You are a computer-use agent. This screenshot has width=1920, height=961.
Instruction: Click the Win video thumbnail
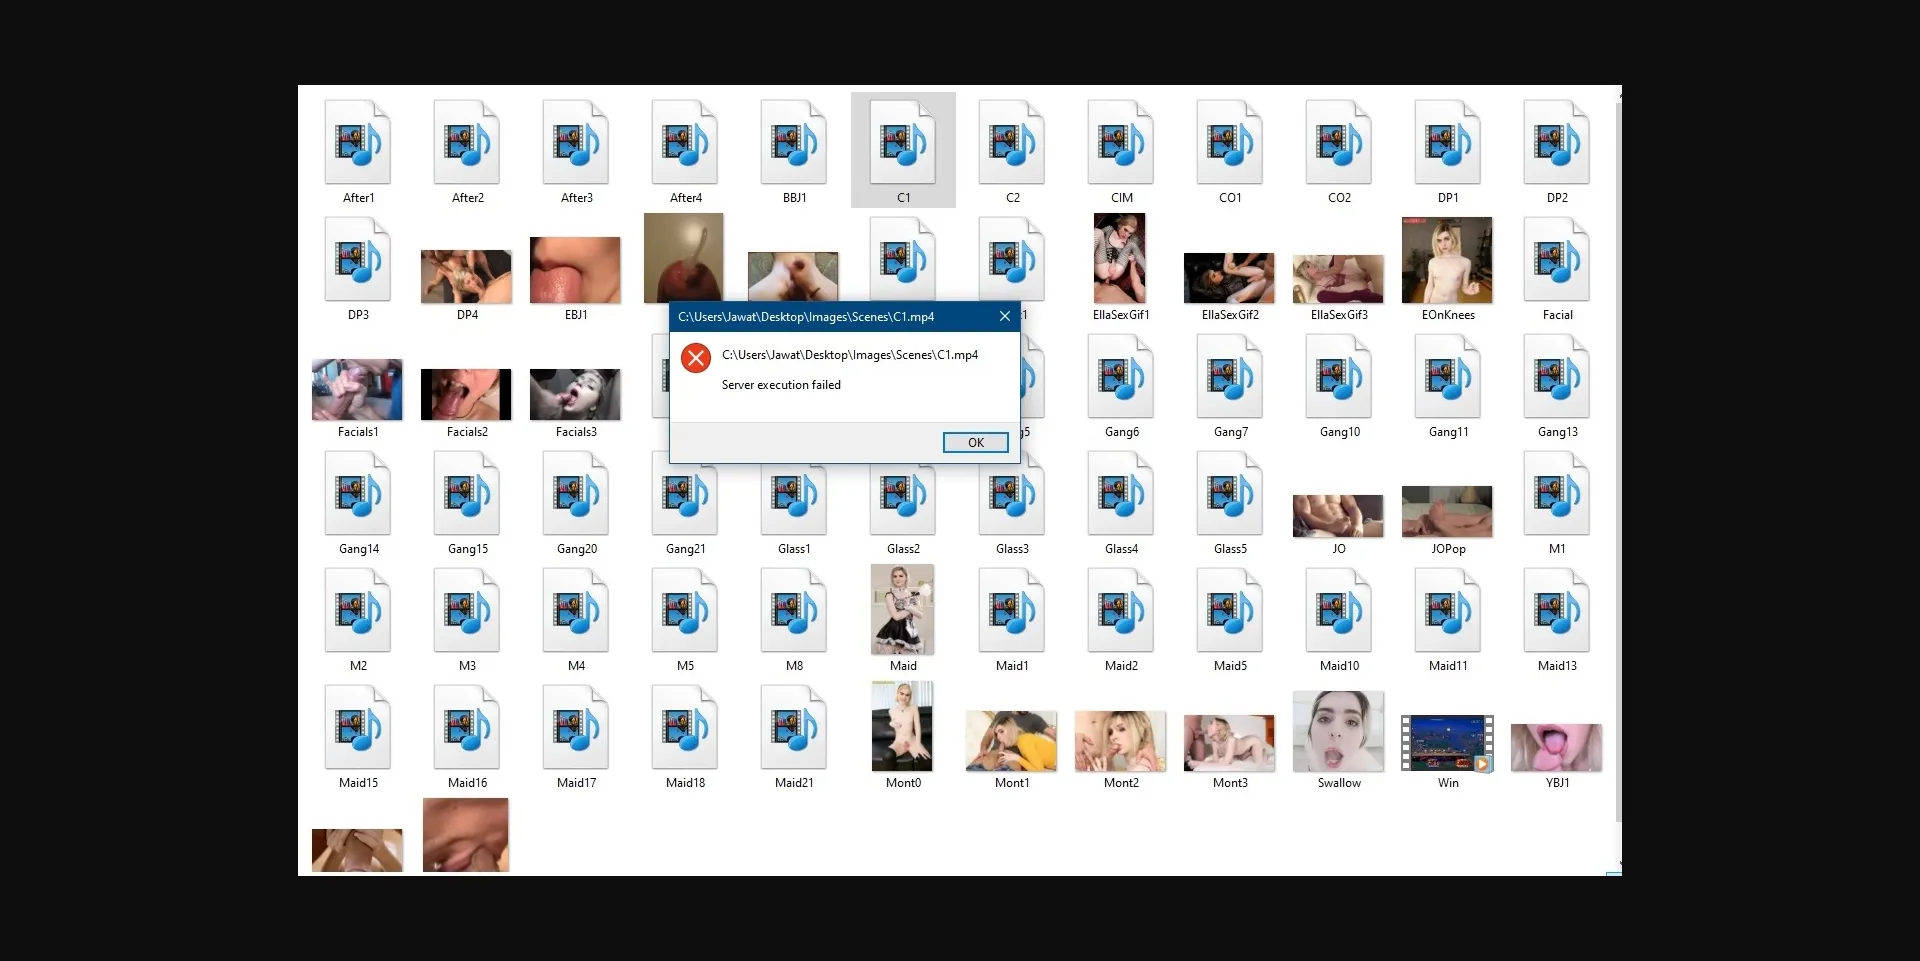(1447, 743)
